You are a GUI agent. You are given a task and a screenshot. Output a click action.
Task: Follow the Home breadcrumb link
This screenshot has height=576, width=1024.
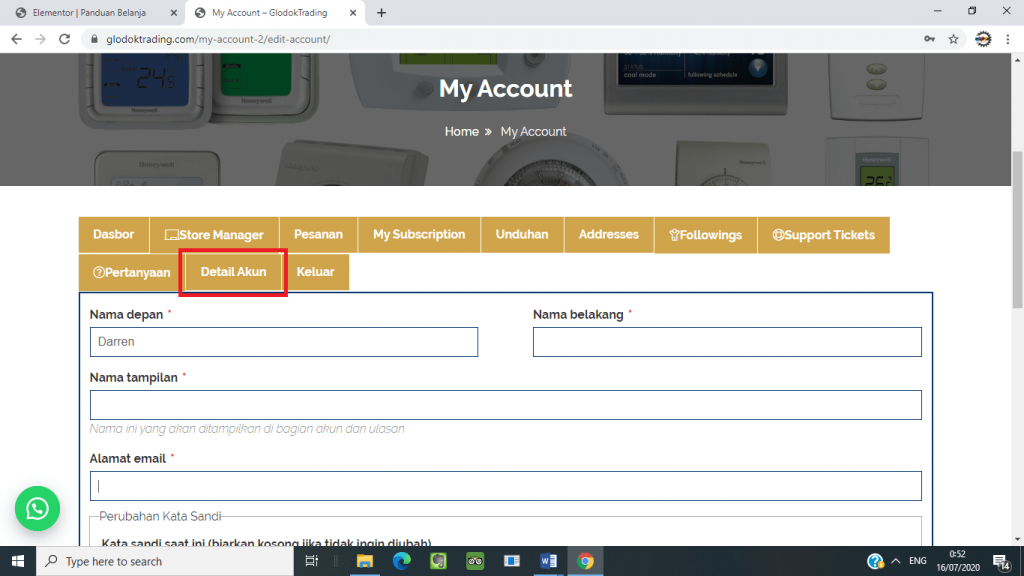point(461,131)
